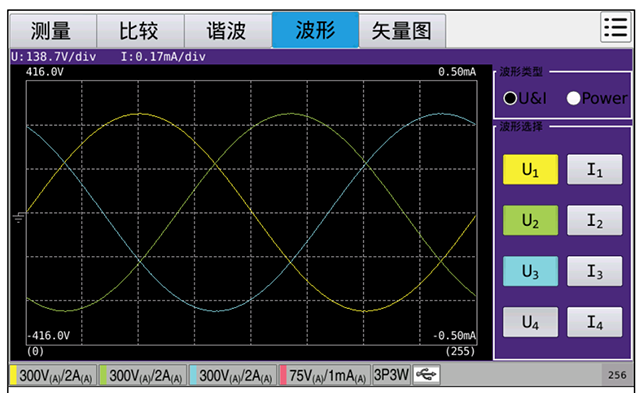Screen dimensions: 640x393
Task: Open the hamburger list menu icon
Action: click(616, 27)
